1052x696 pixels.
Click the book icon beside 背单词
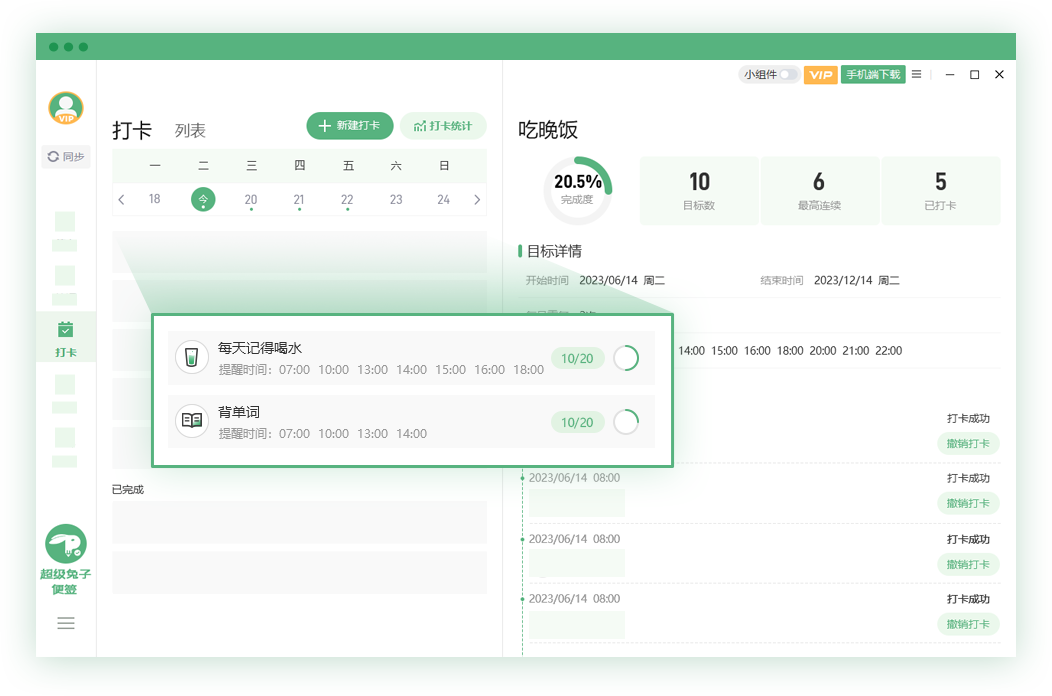[191, 421]
